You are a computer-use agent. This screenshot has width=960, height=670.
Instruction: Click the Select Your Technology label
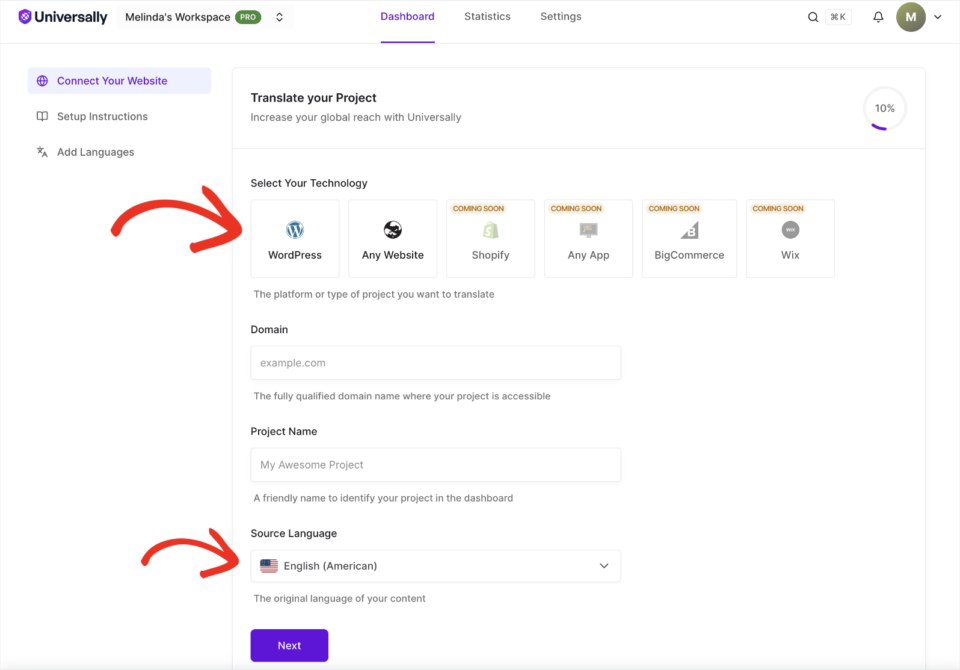click(x=309, y=183)
